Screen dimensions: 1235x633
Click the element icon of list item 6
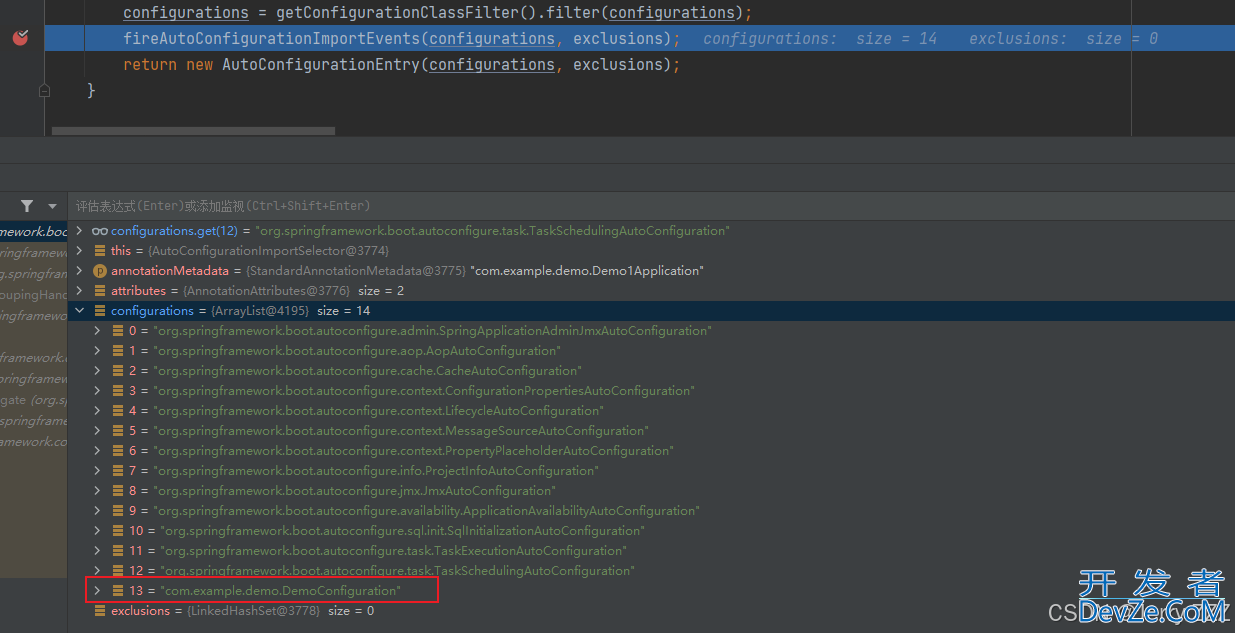click(117, 451)
